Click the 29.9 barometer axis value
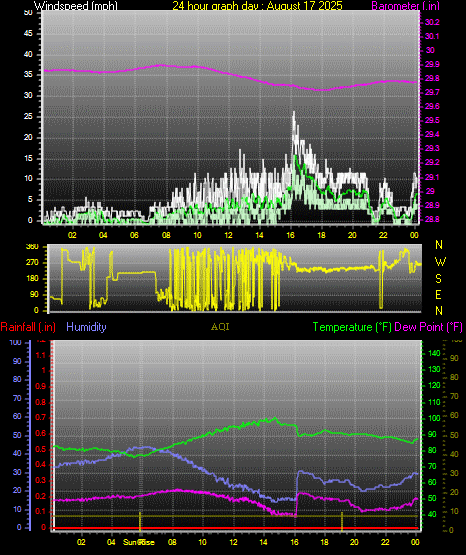 coord(432,64)
